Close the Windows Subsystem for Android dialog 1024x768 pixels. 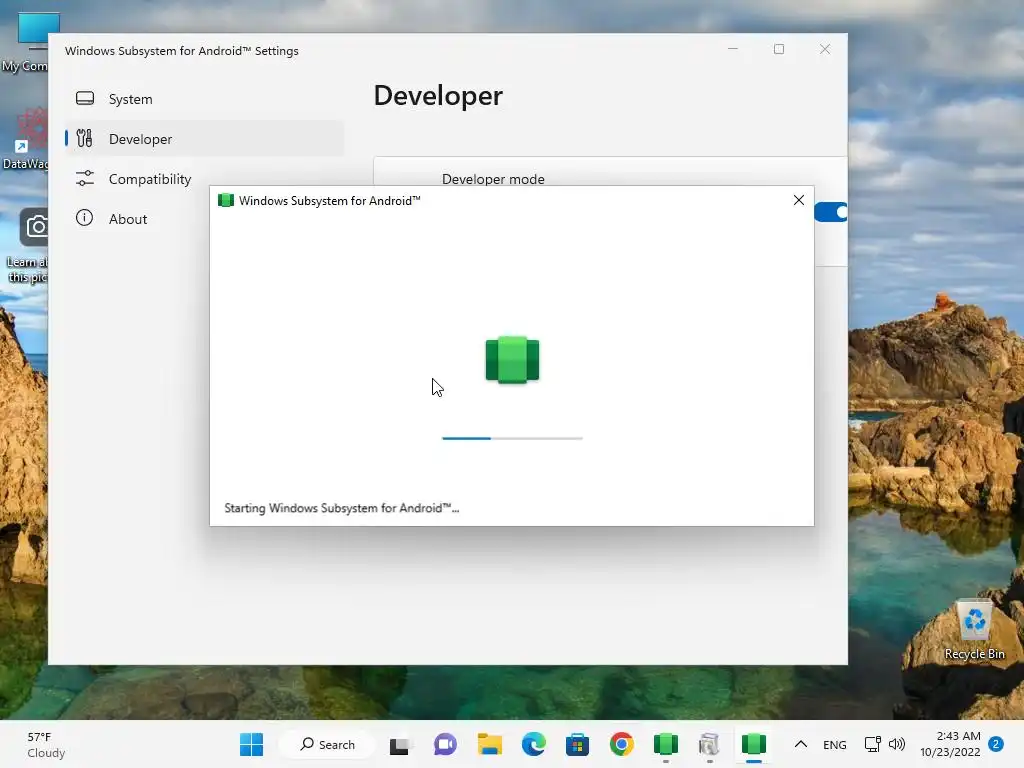pyautogui.click(x=799, y=200)
